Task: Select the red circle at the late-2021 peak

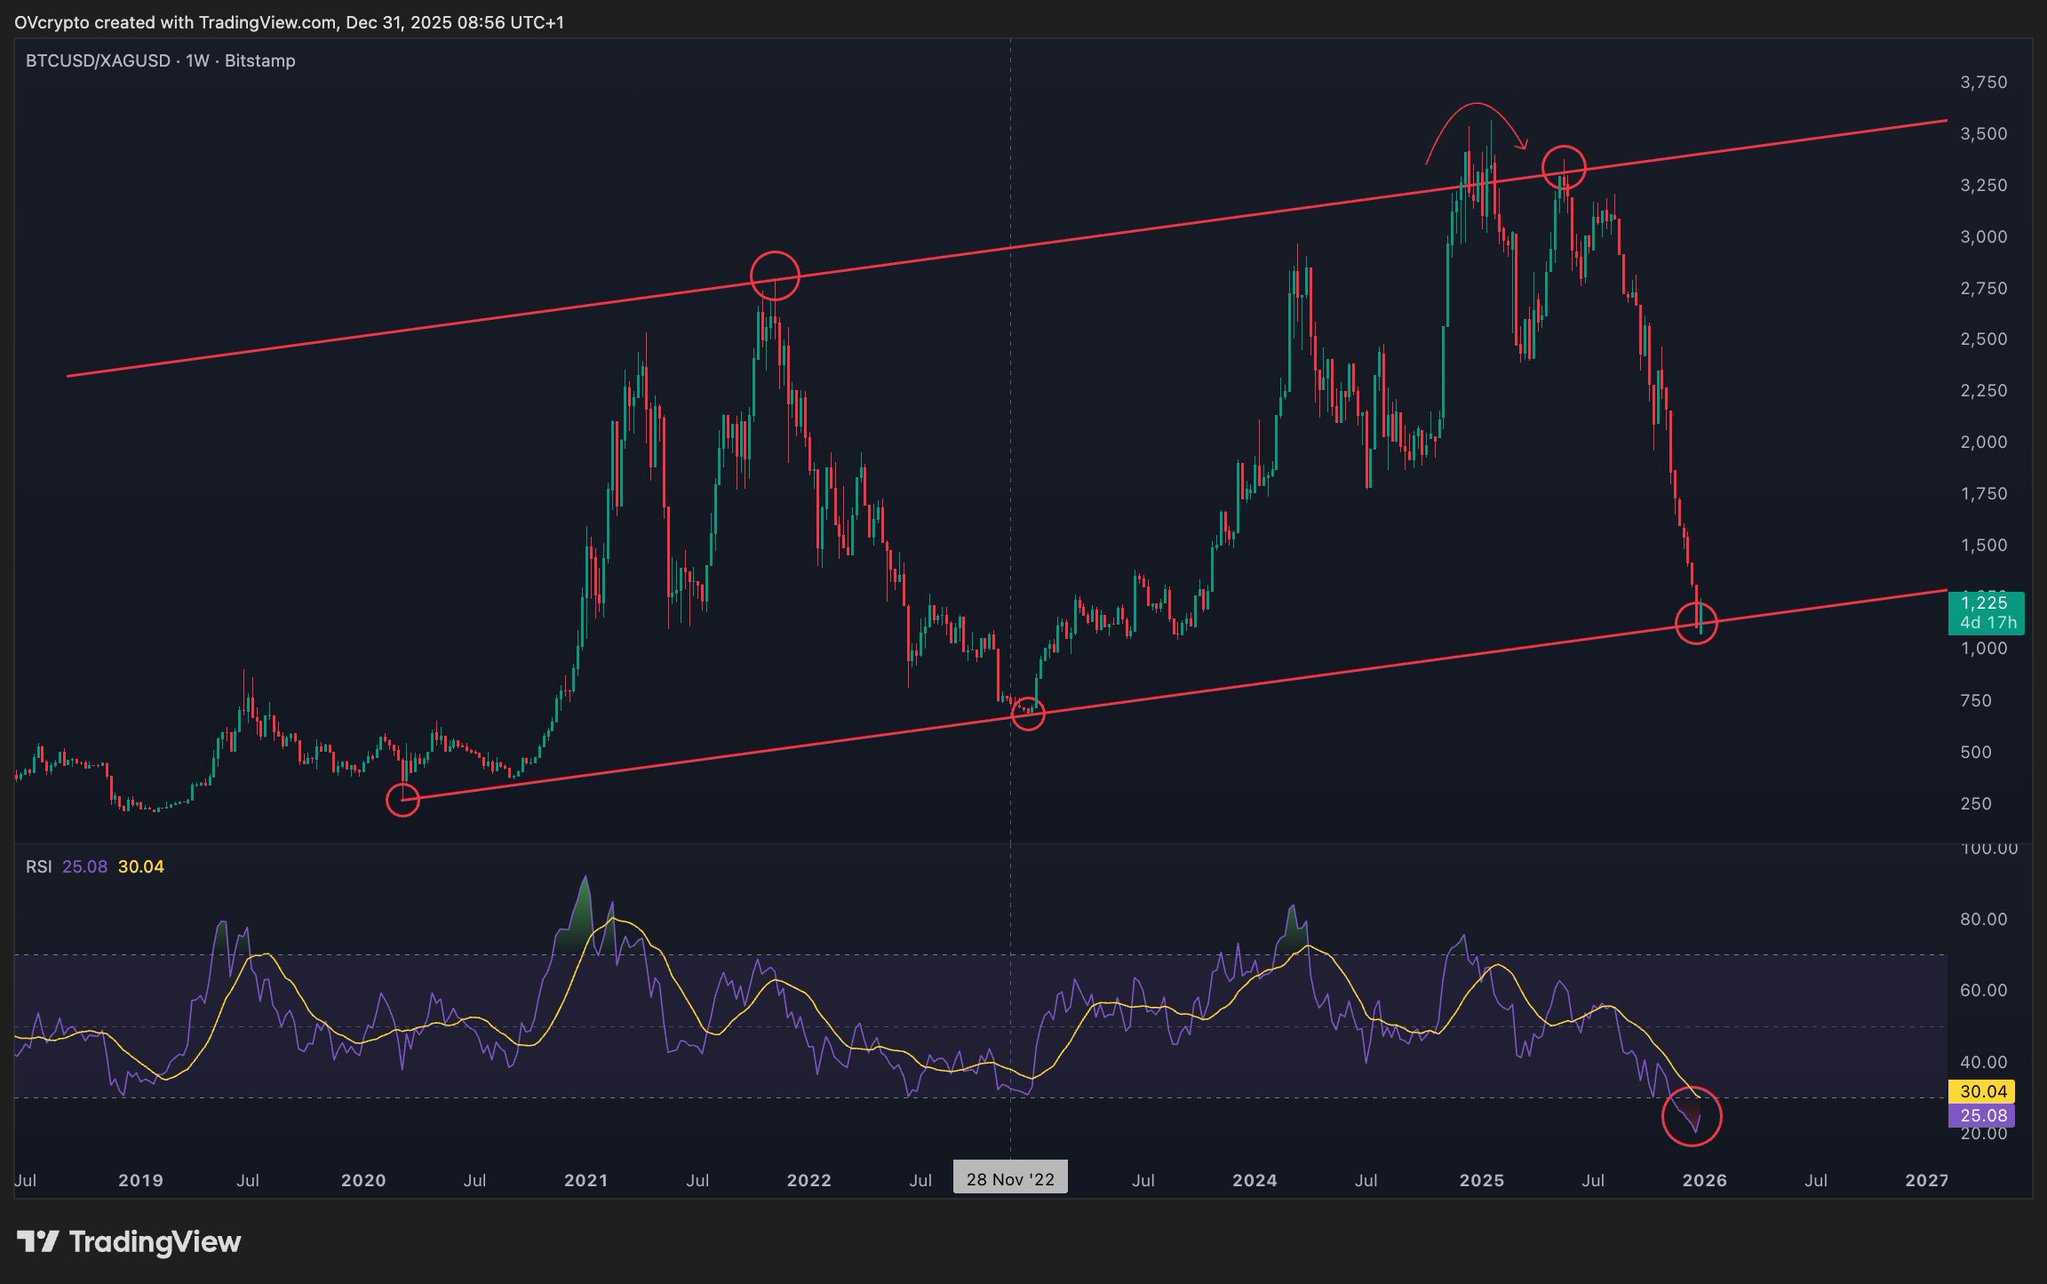Action: click(775, 275)
